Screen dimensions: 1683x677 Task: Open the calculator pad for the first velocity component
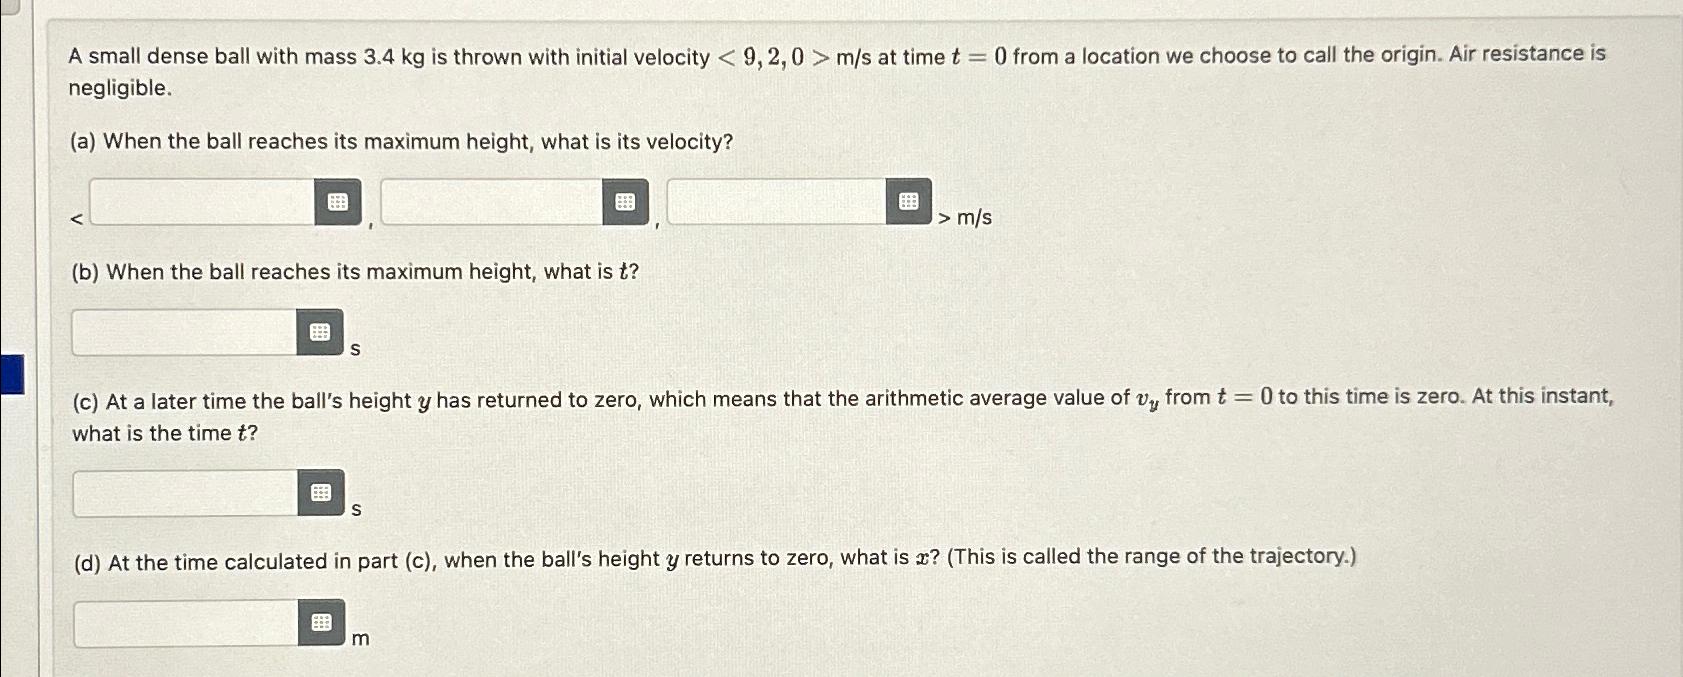[x=339, y=201]
